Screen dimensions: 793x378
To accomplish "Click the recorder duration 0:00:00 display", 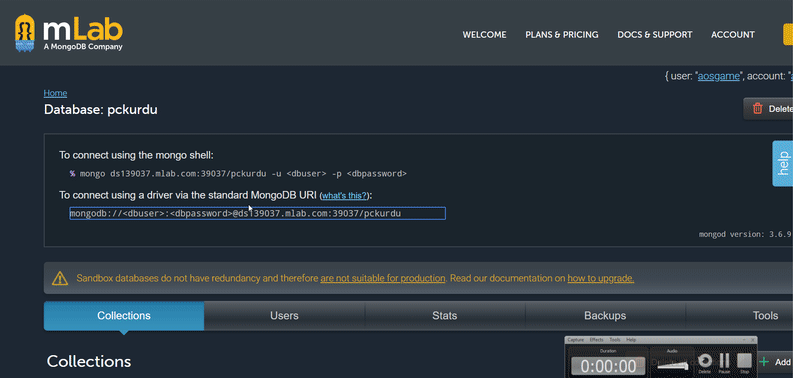I will (x=608, y=365).
